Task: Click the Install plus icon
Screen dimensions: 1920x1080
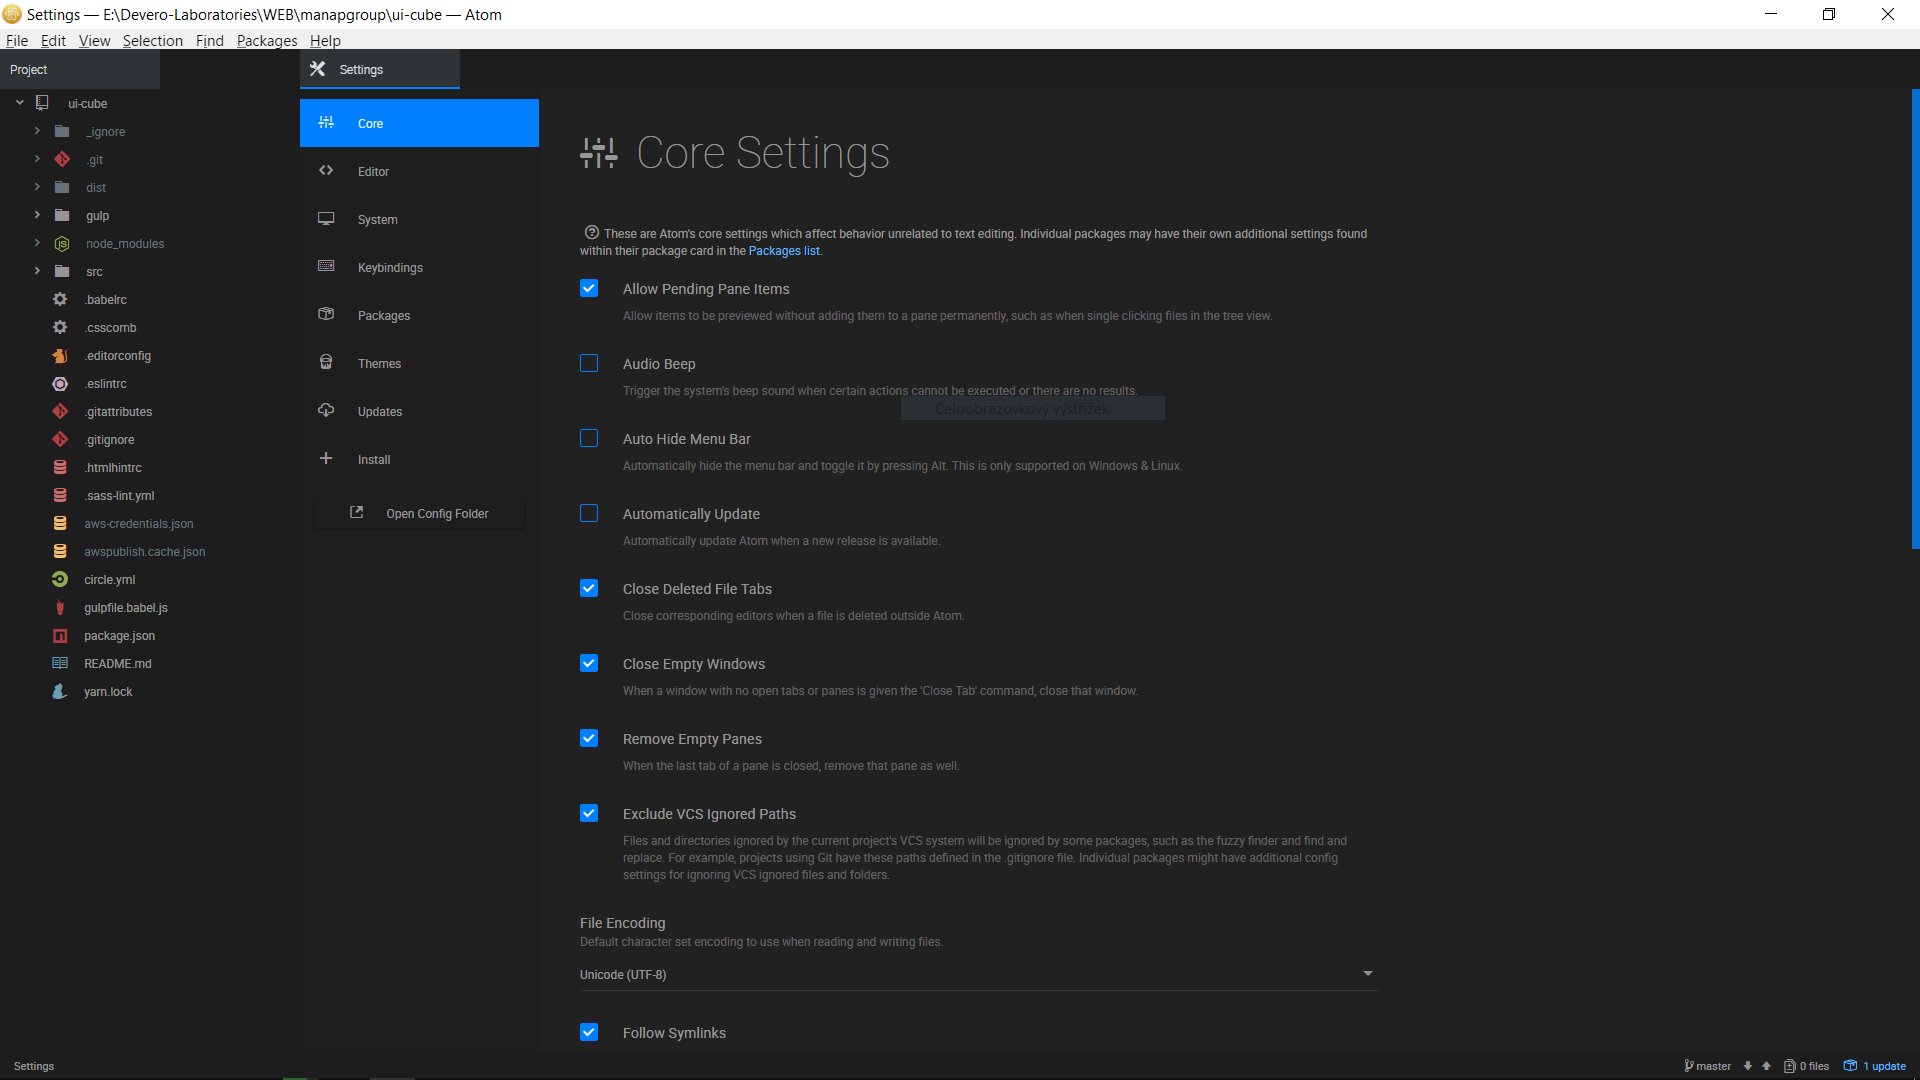Action: (x=325, y=458)
